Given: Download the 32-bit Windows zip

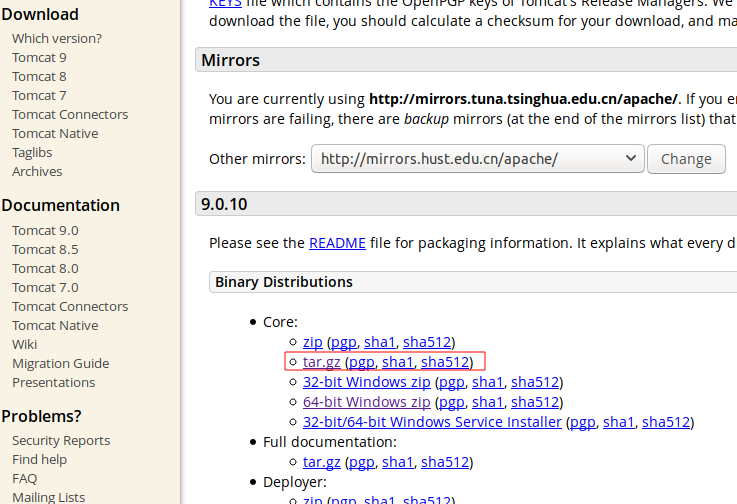Looking at the screenshot, I should (x=366, y=382).
